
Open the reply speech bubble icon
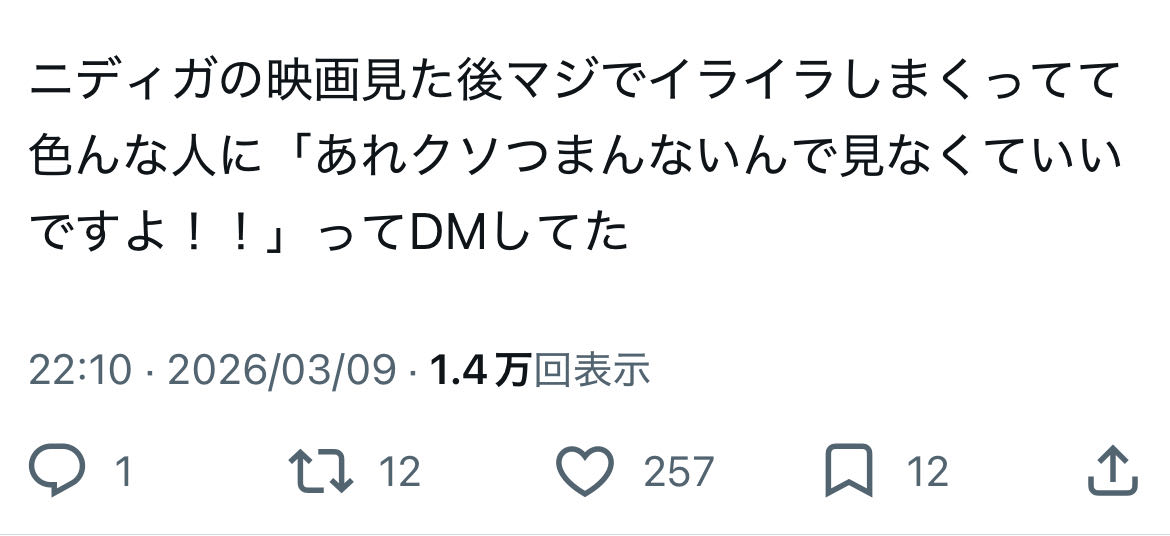57,470
